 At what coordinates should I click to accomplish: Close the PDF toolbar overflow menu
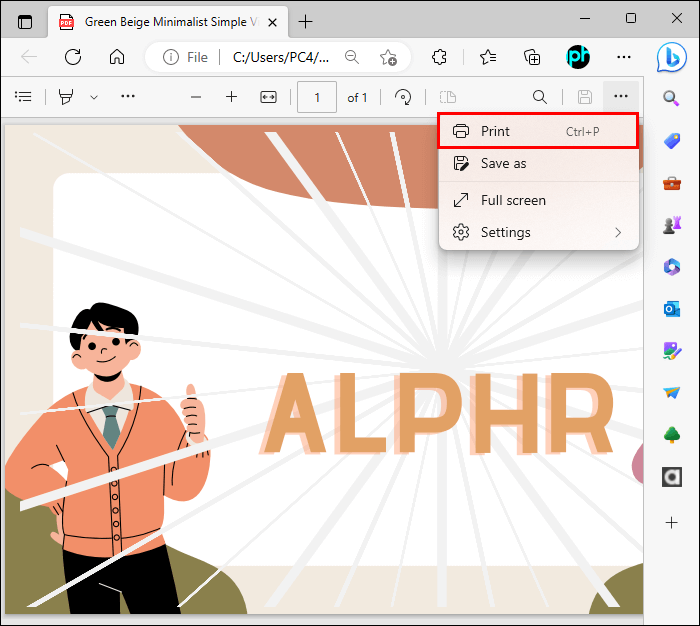621,96
